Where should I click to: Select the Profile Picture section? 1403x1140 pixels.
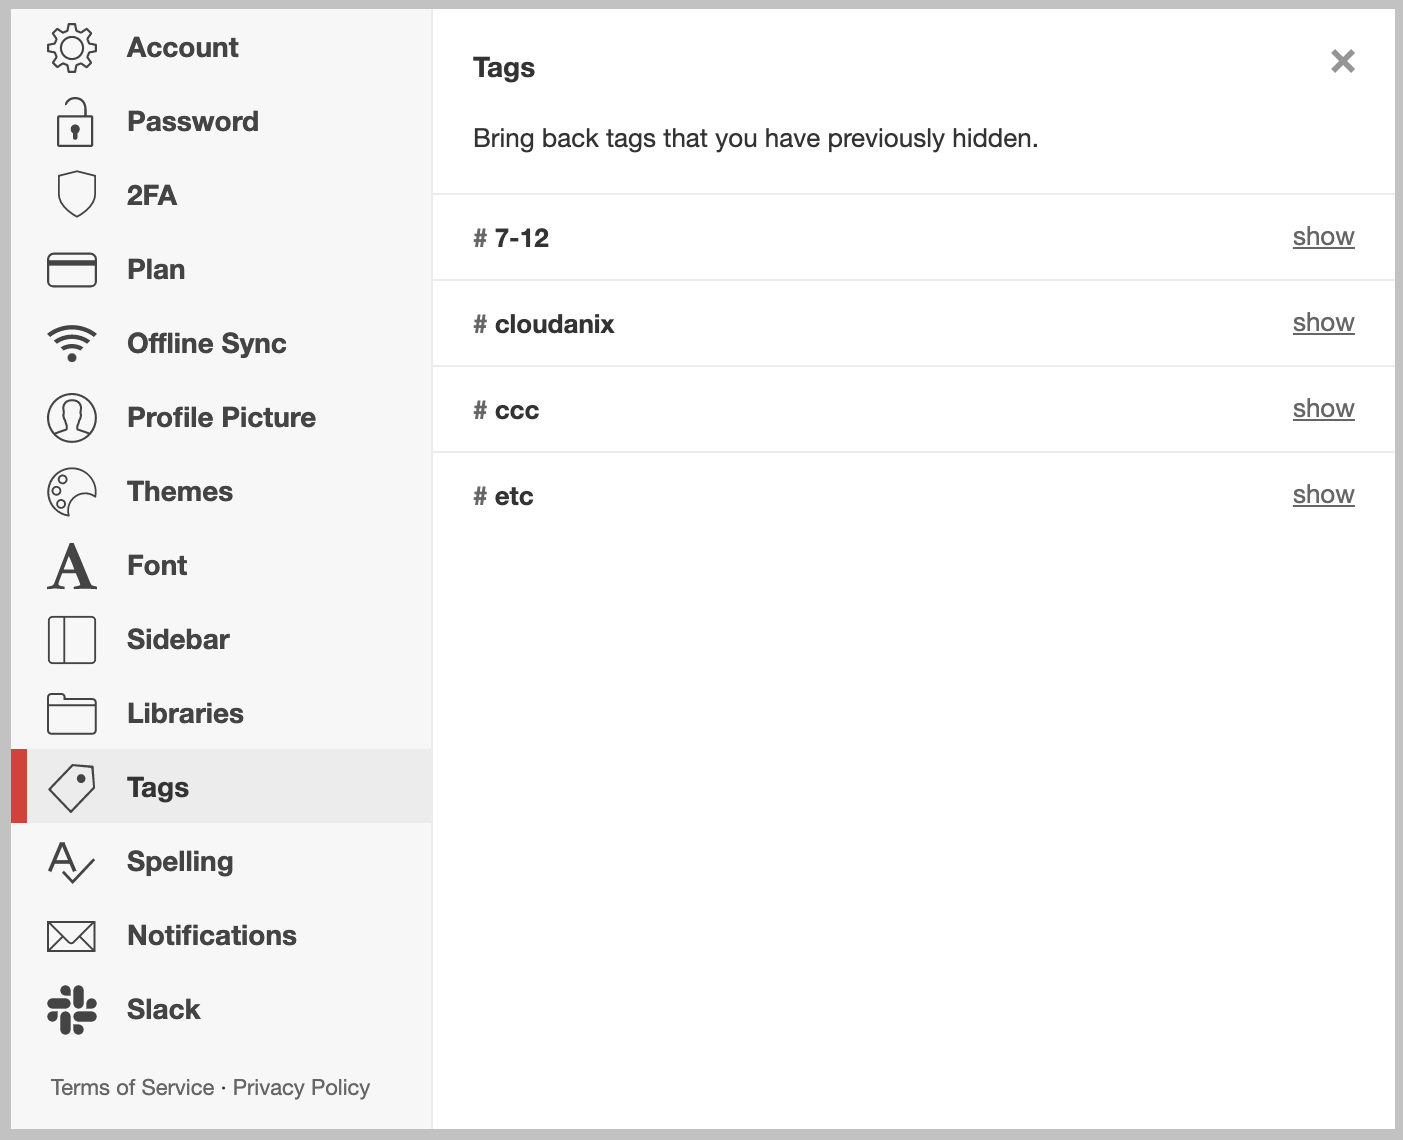click(x=222, y=418)
